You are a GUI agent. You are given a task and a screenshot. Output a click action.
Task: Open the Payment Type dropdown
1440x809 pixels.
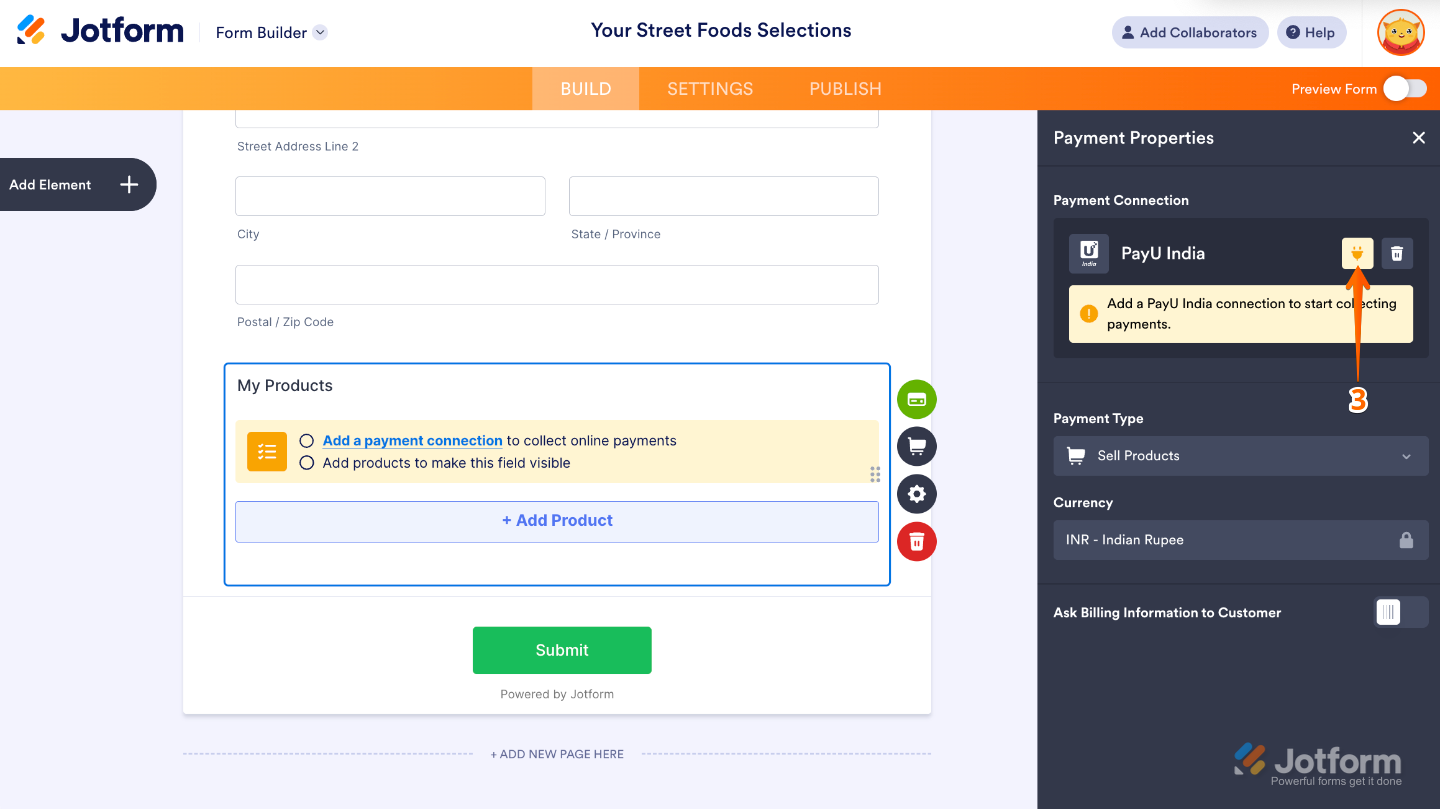coord(1240,456)
